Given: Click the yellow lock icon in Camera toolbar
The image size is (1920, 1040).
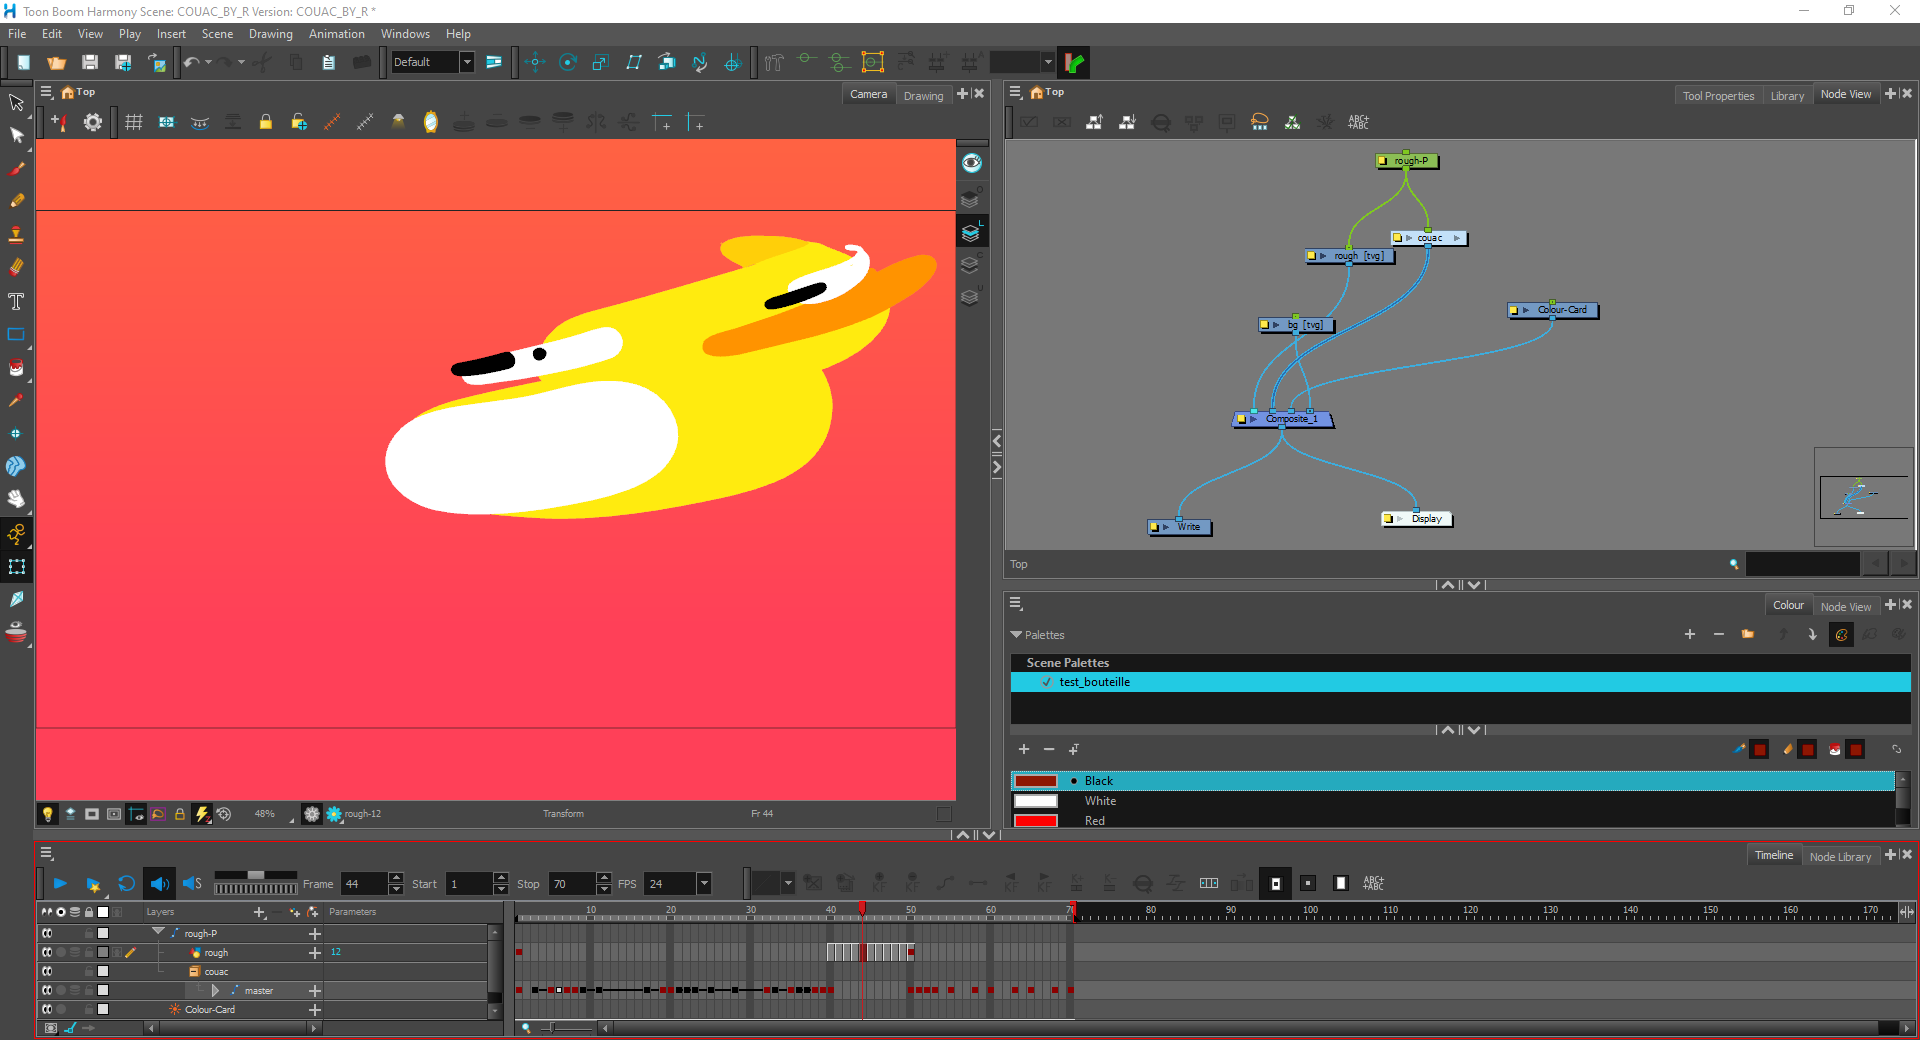Looking at the screenshot, I should pyautogui.click(x=265, y=122).
